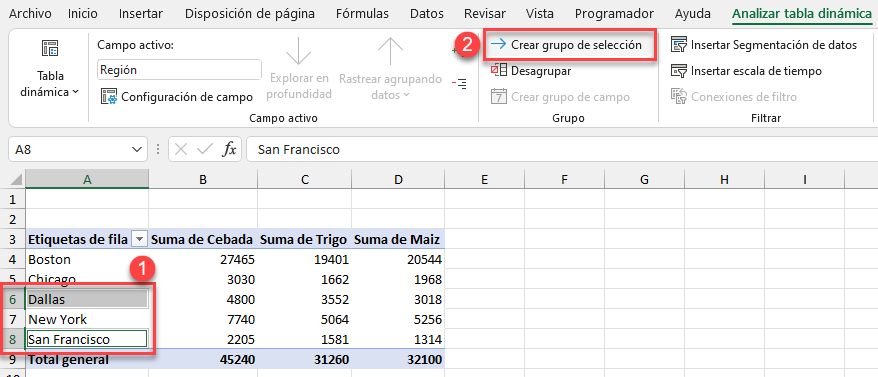Select the Analizar tabla dinámica tab

(x=802, y=13)
